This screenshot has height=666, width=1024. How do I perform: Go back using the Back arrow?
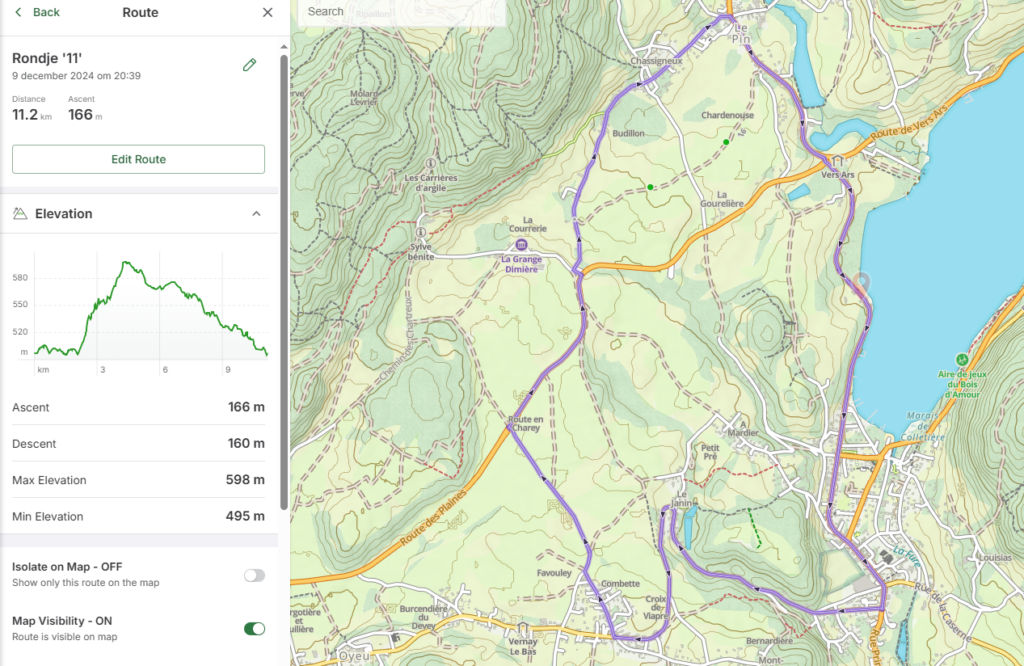point(37,13)
